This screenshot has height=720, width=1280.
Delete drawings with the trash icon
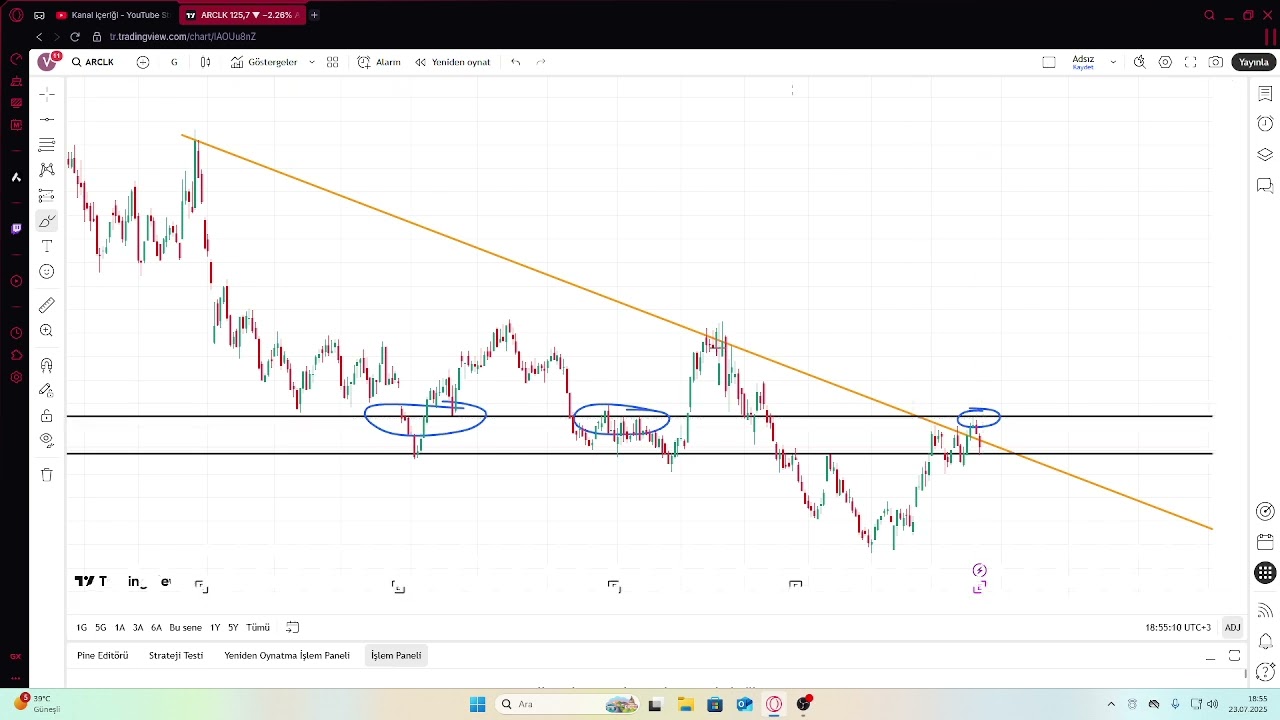coord(47,475)
